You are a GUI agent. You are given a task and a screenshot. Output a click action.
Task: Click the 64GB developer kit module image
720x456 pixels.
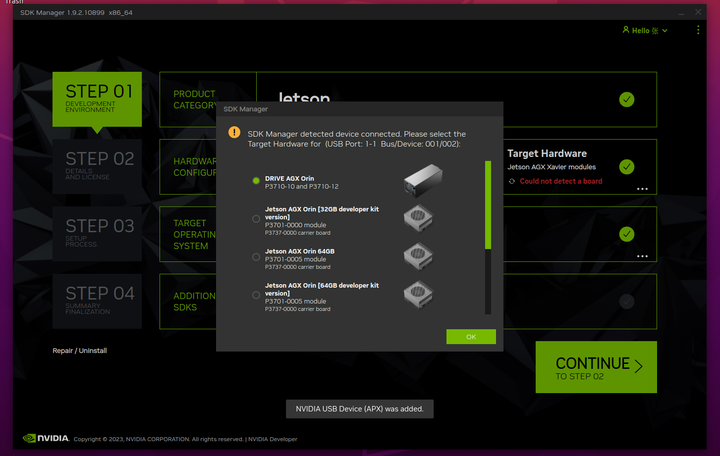coord(418,295)
